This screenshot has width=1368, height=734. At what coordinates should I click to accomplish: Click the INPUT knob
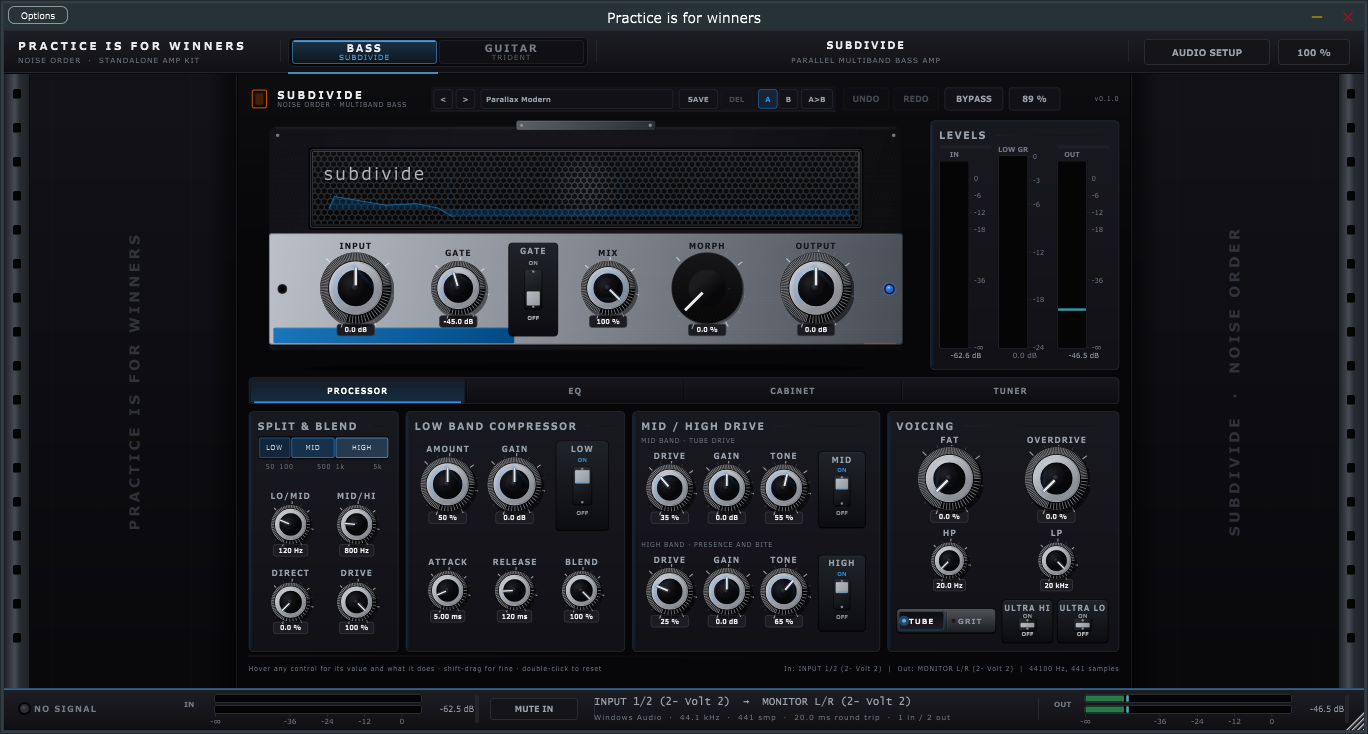tap(355, 289)
